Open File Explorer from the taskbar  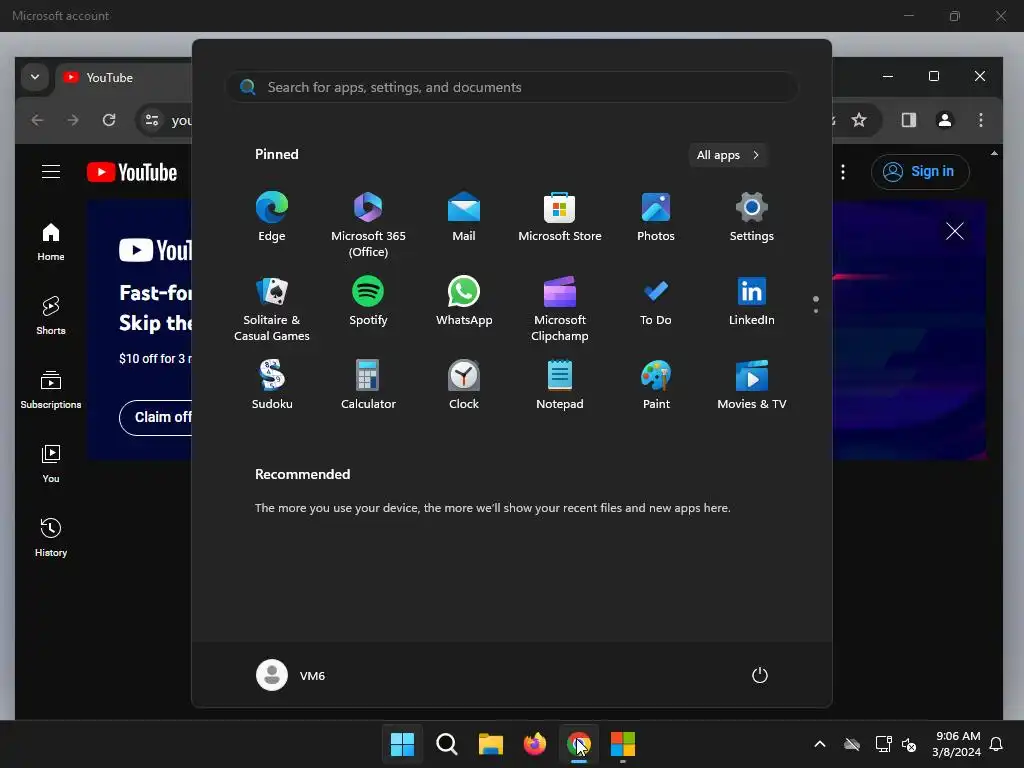[490, 744]
